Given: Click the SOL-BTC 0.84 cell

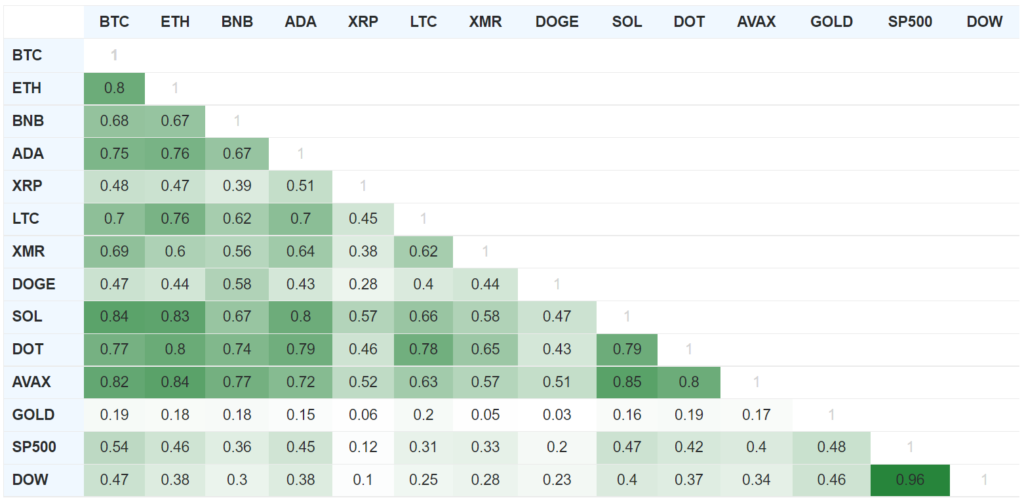Looking at the screenshot, I should click(x=114, y=316).
